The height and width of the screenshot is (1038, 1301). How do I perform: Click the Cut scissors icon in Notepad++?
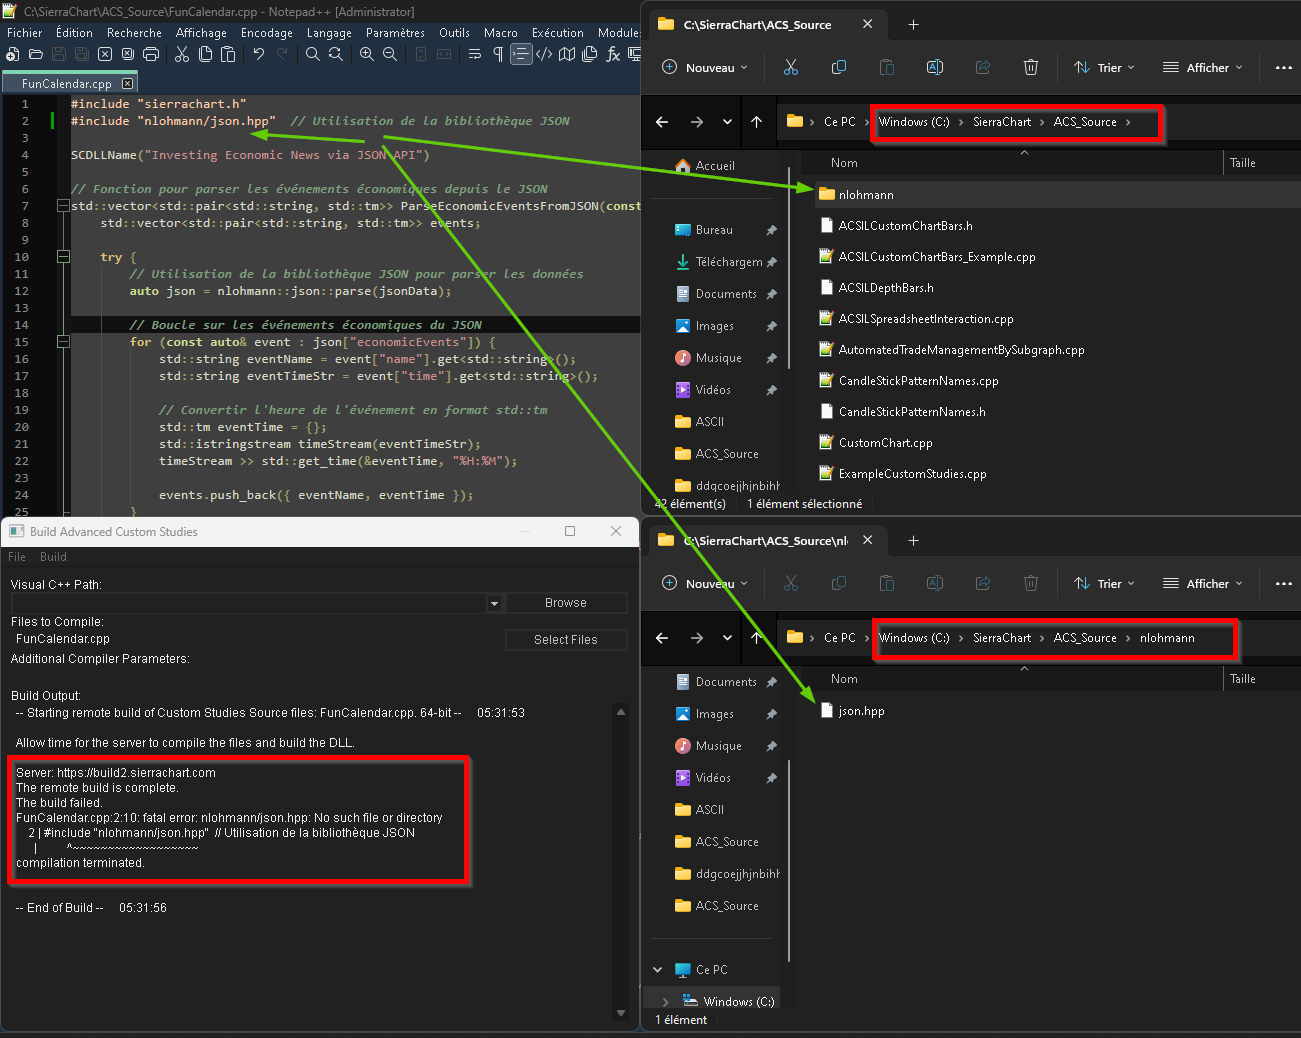tap(182, 54)
